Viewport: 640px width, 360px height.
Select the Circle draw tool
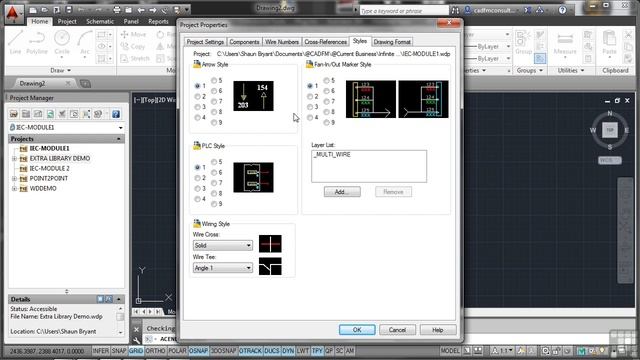tap(62, 42)
